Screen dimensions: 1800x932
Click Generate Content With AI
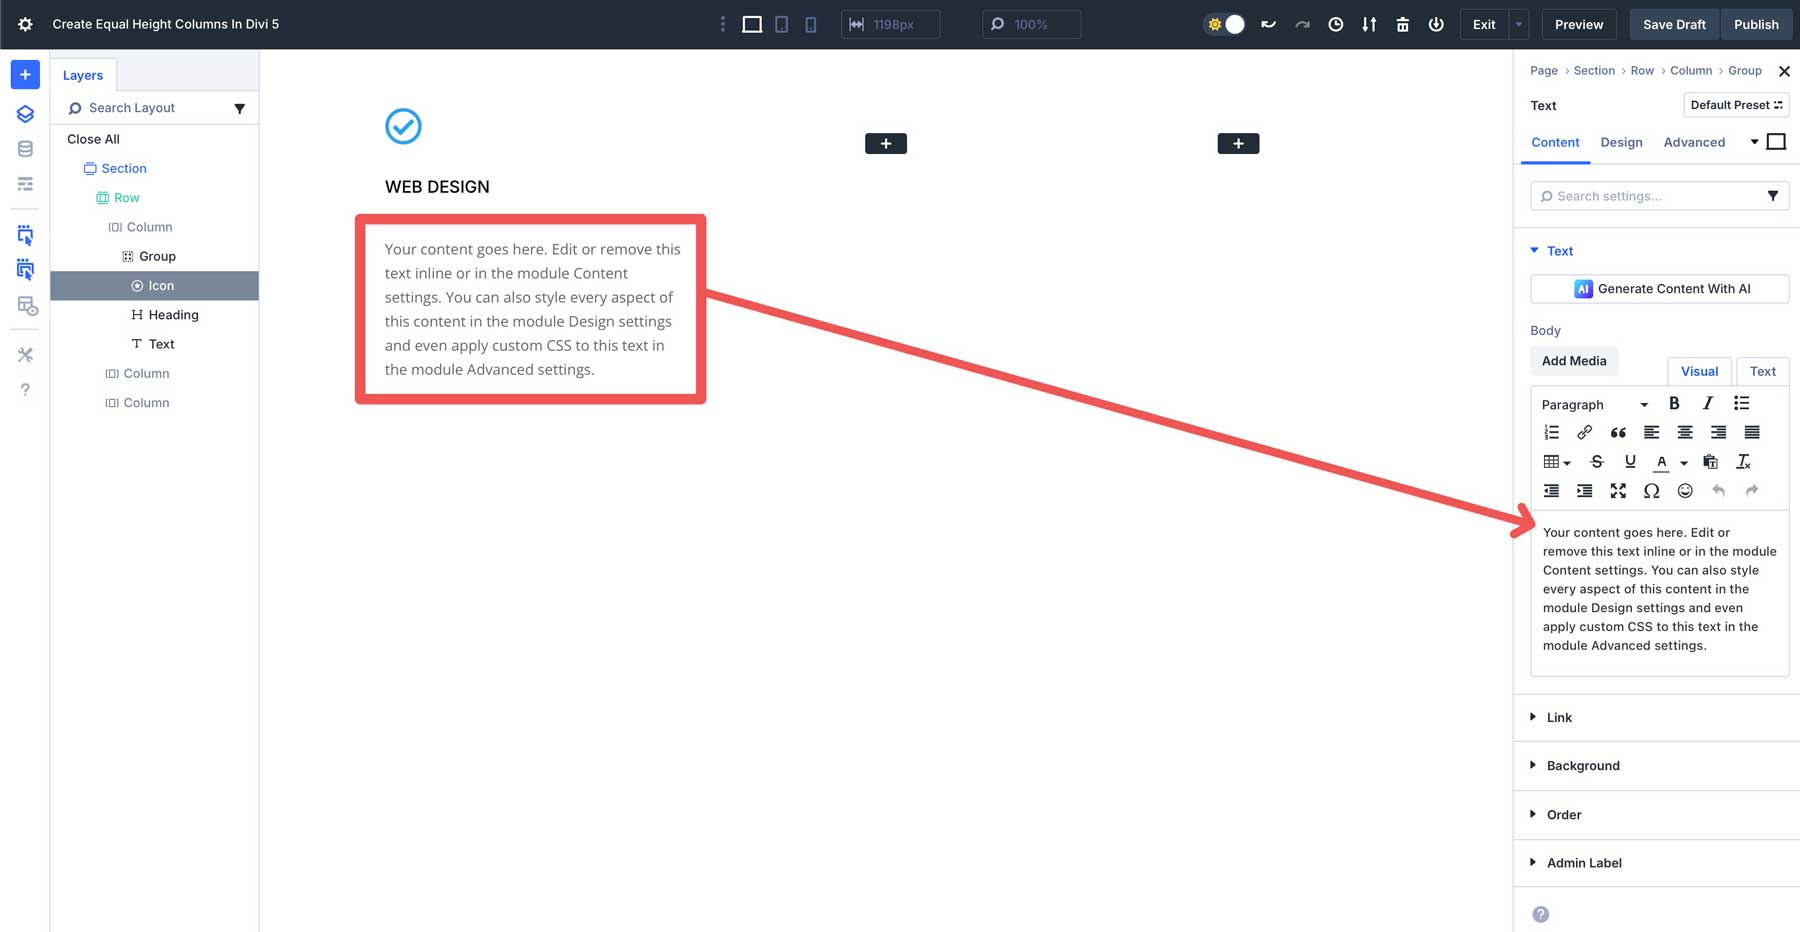tap(1660, 289)
